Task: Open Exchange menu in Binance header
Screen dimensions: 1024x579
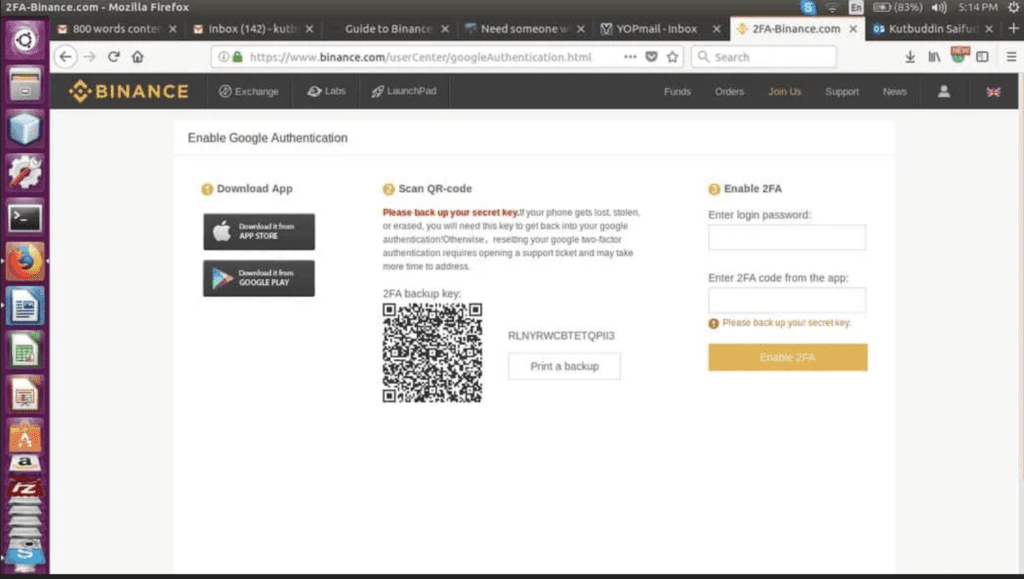Action: coord(249,91)
